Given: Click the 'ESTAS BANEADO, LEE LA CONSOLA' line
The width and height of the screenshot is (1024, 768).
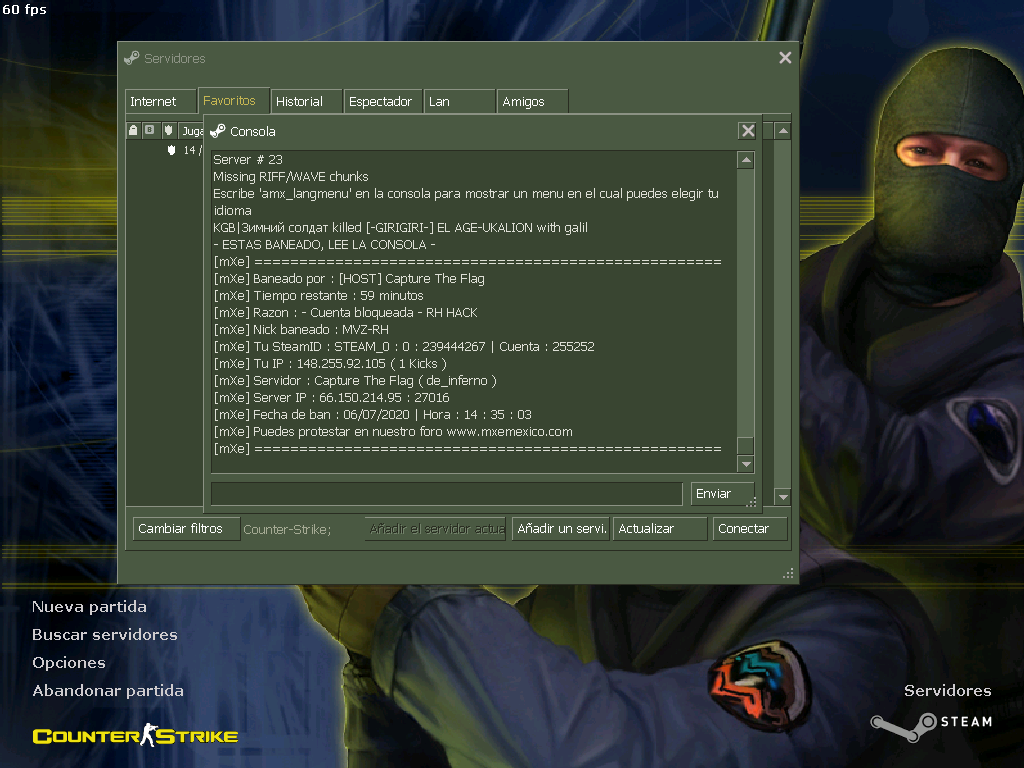Looking at the screenshot, I should 324,244.
